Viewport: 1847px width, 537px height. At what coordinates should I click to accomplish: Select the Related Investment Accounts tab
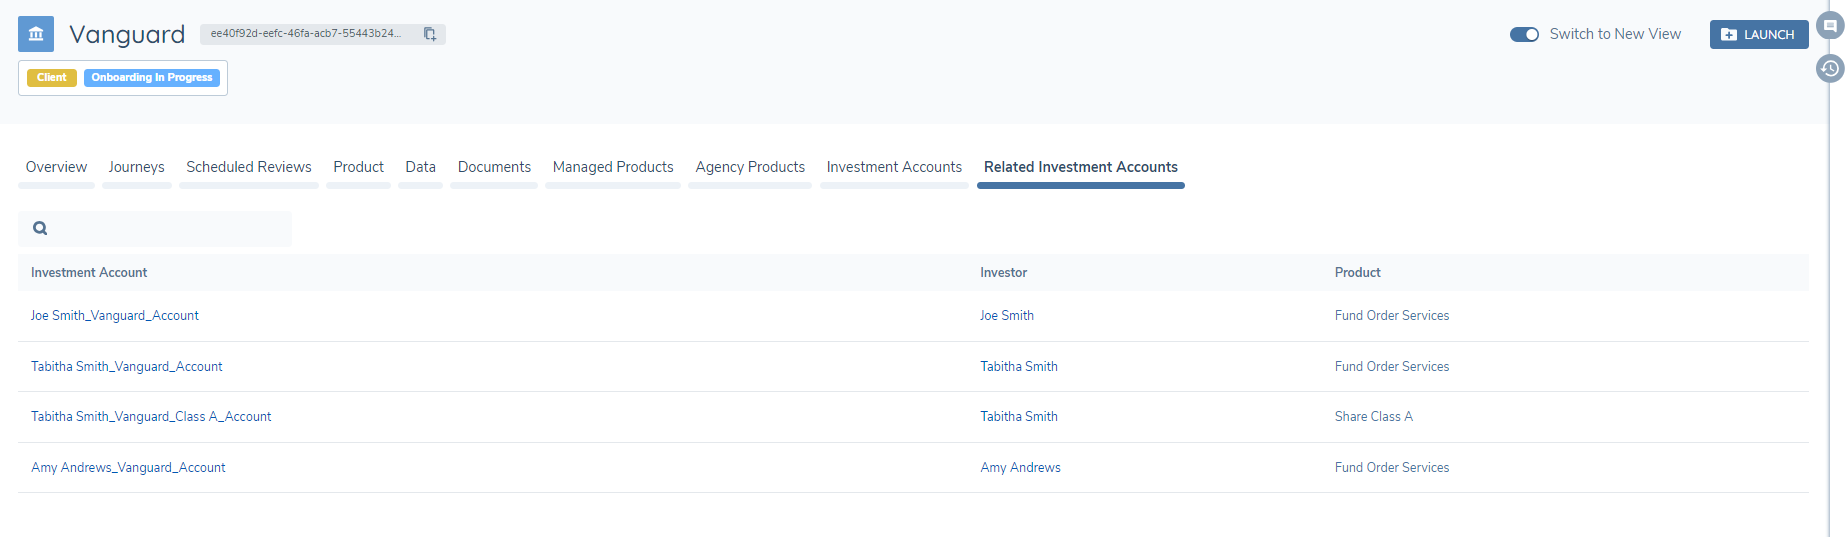[x=1081, y=167]
